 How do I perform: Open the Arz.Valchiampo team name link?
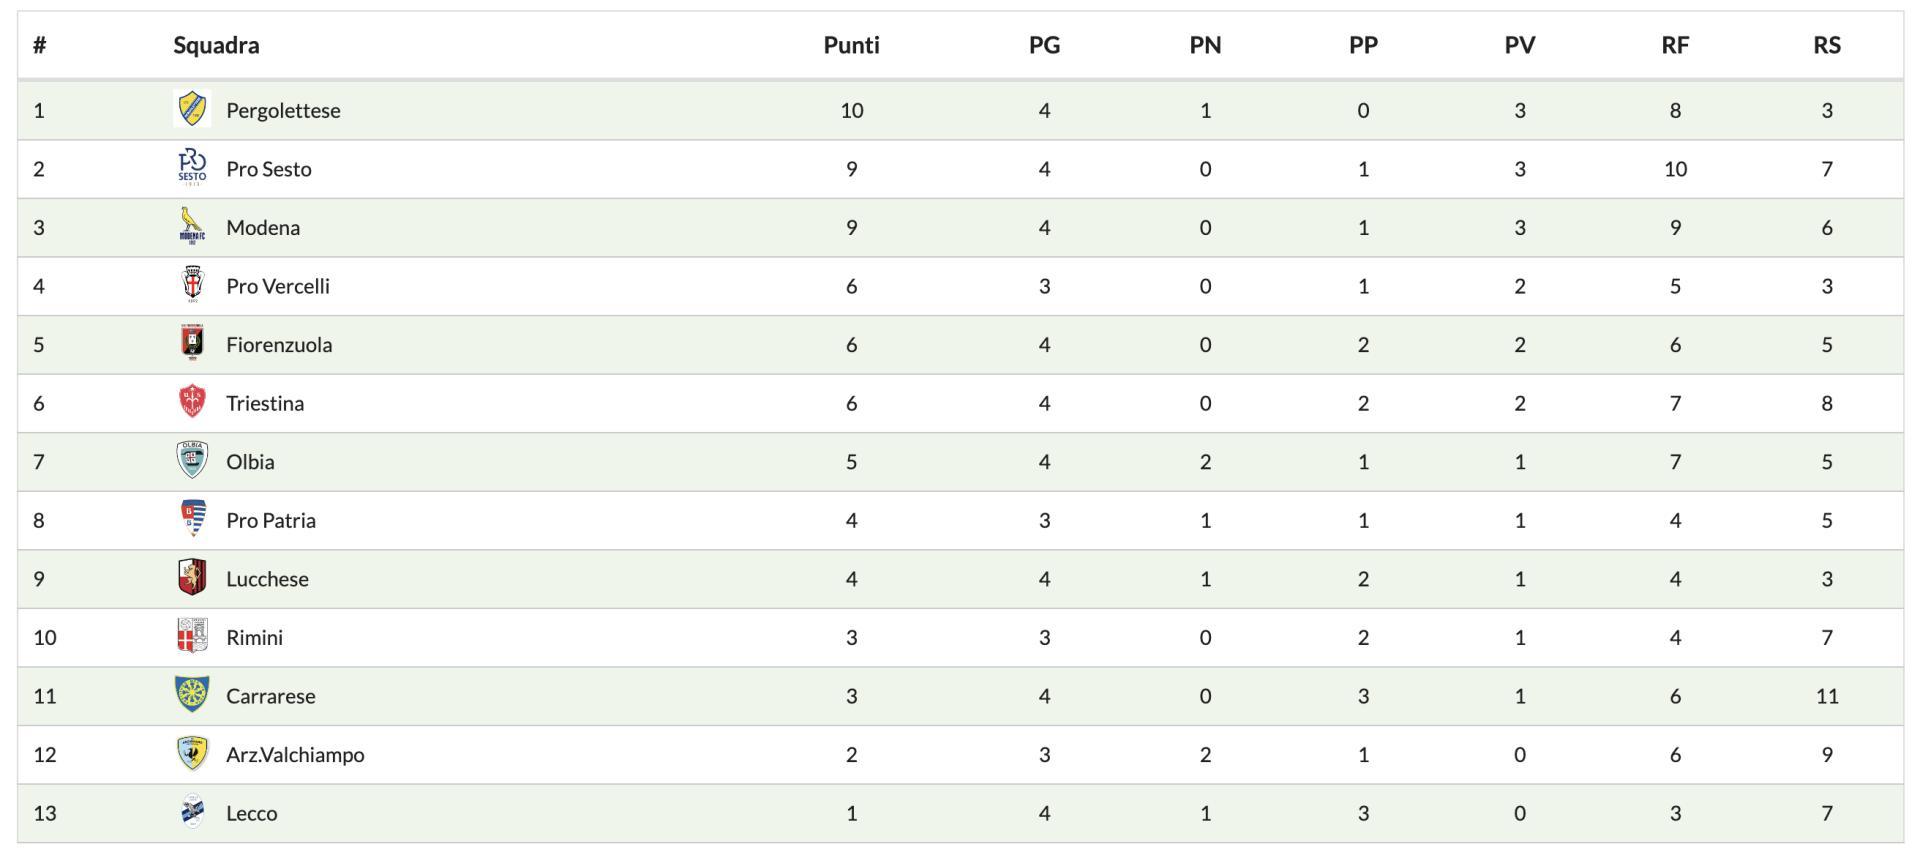pos(295,755)
